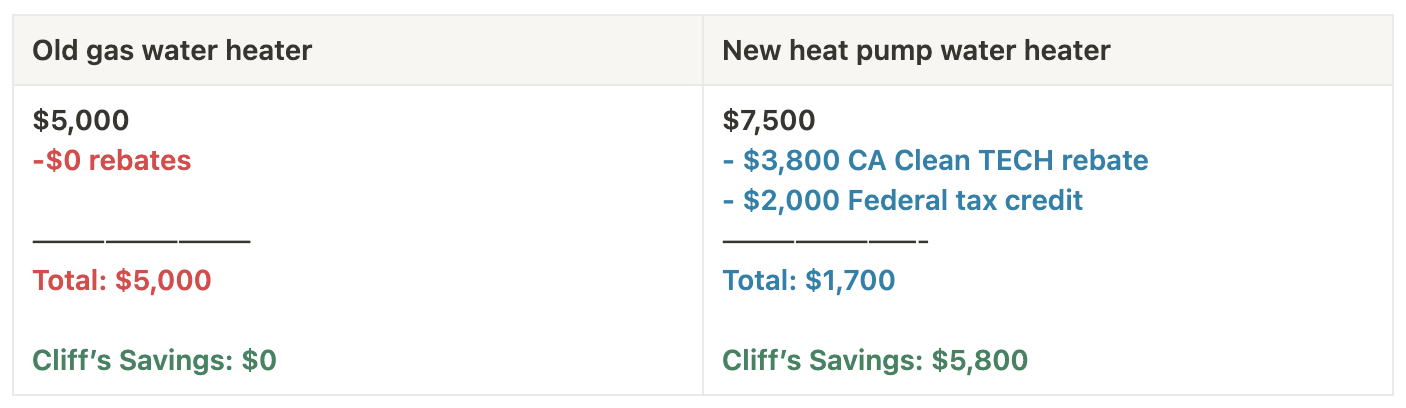Image resolution: width=1406 pixels, height=408 pixels.
Task: Click the '$2,000 Federal tax credit' line
Action: pyautogui.click(x=903, y=200)
